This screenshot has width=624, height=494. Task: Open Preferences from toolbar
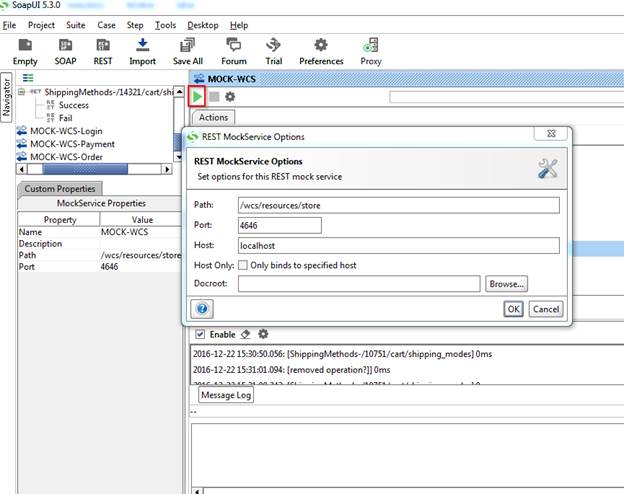[x=321, y=52]
